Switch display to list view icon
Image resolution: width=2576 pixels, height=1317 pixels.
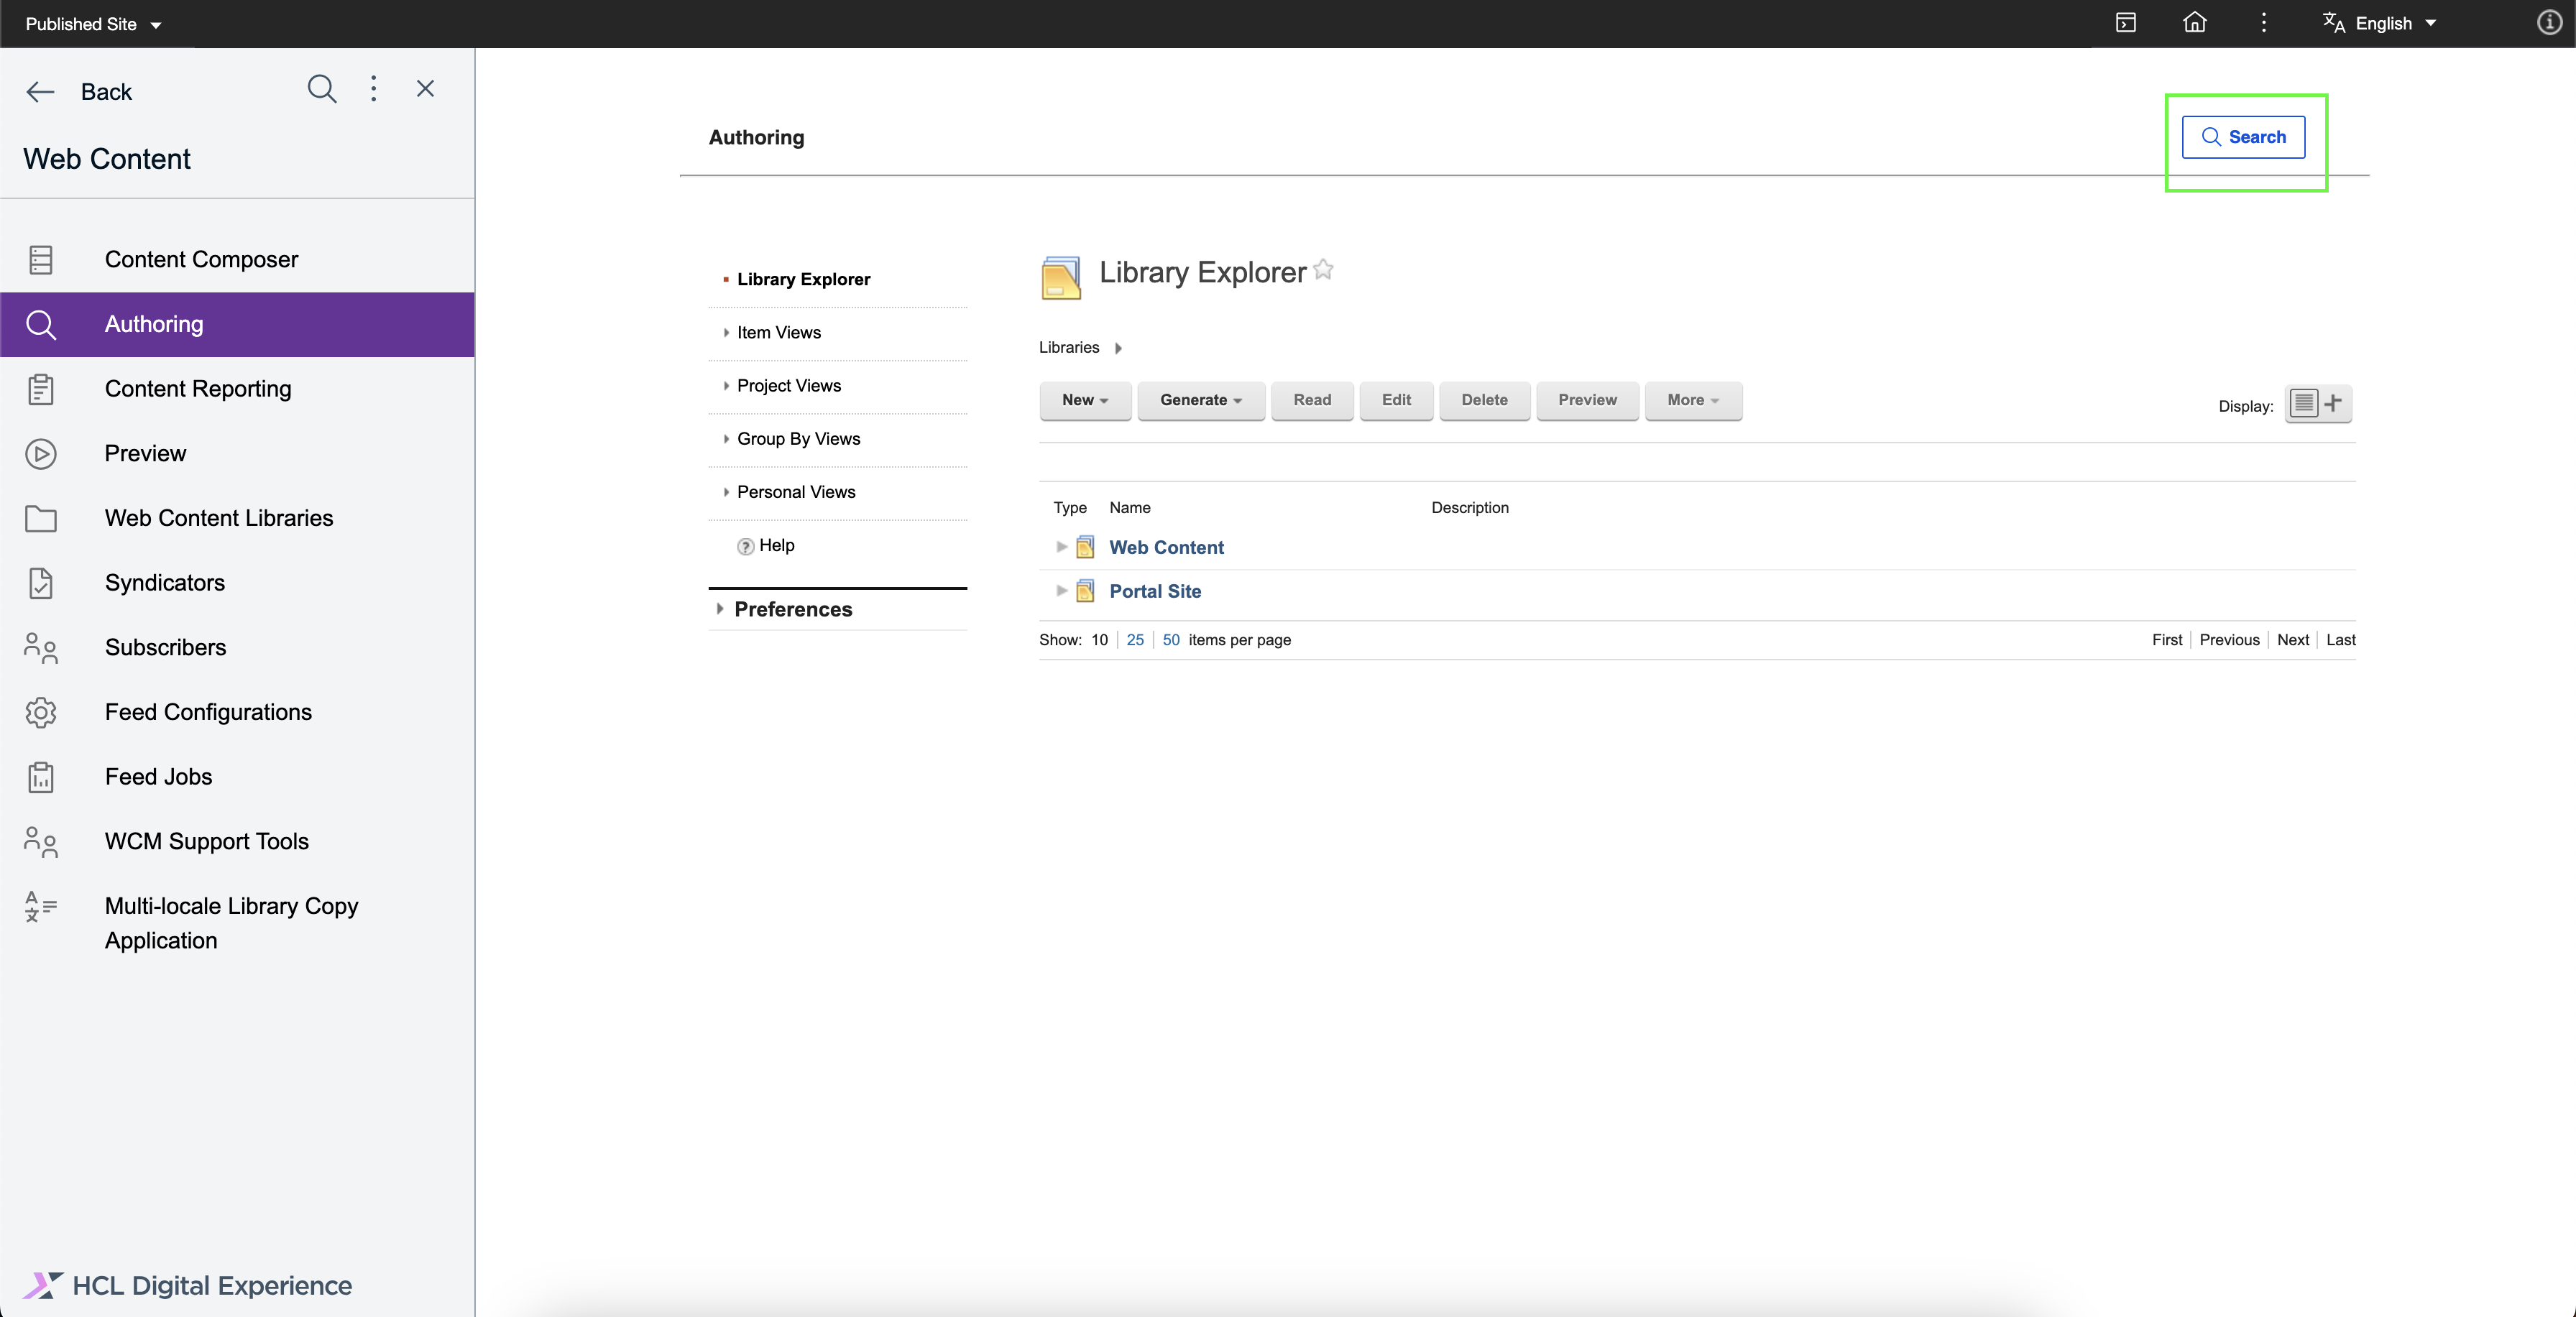coord(2303,403)
